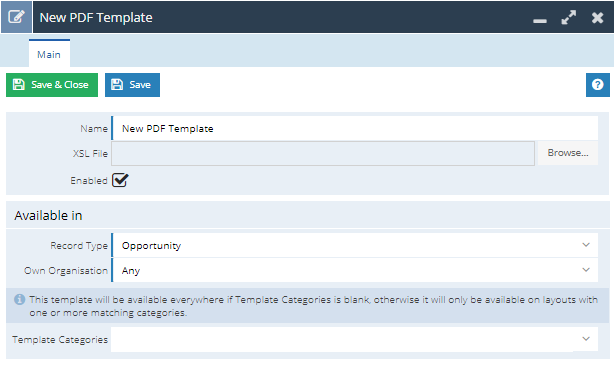Screen dimensions: 614x365
Task: Click the 'Enabled' label text
Action: (89, 181)
